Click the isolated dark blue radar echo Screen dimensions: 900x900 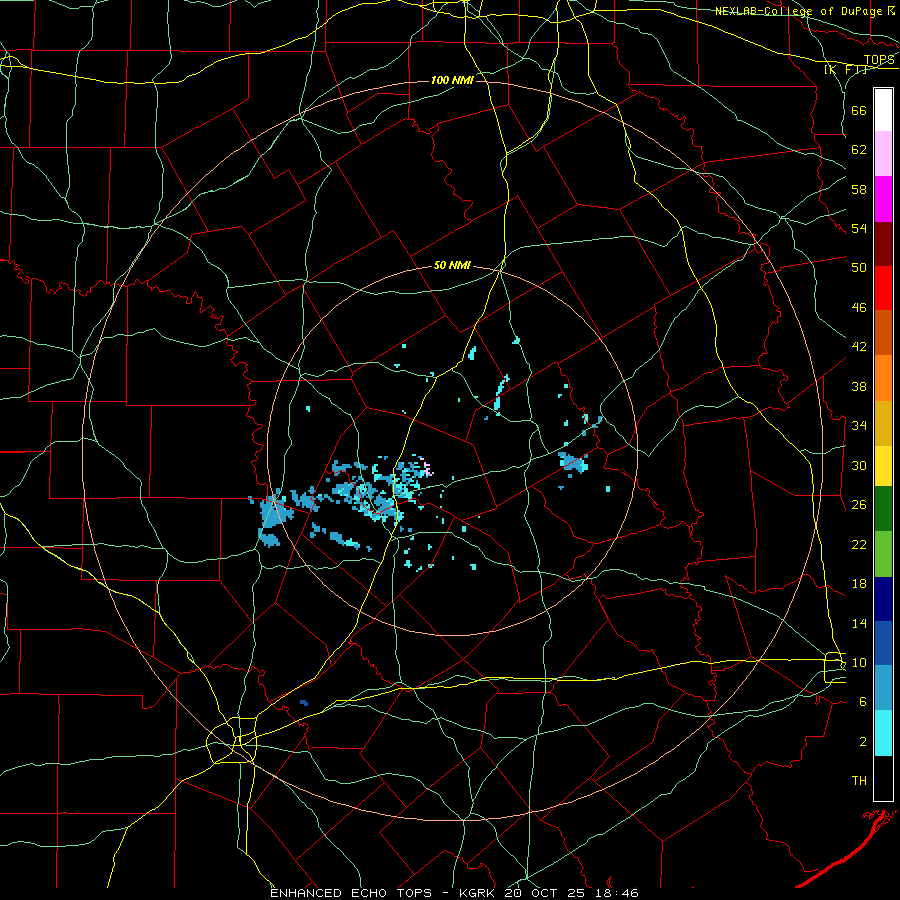[x=304, y=703]
